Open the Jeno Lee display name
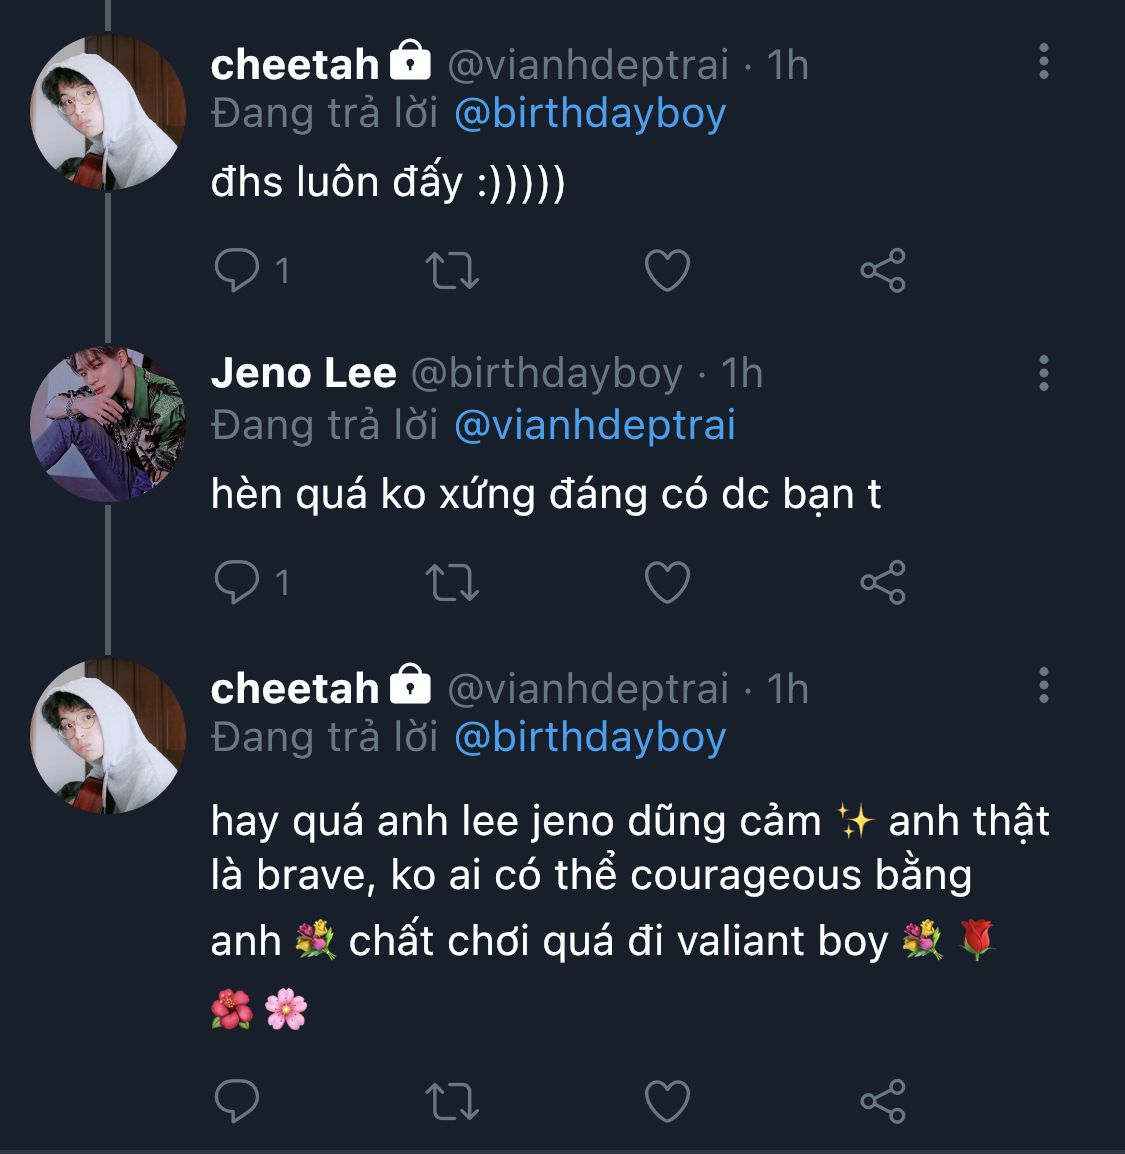The height and width of the screenshot is (1154, 1125). (304, 374)
